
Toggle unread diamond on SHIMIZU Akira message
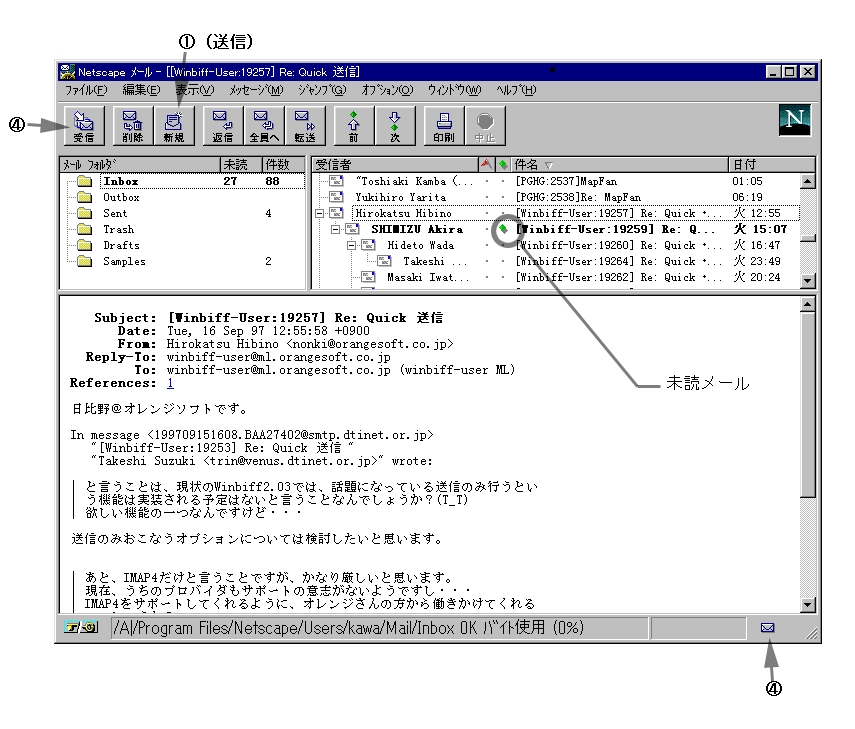pos(503,229)
